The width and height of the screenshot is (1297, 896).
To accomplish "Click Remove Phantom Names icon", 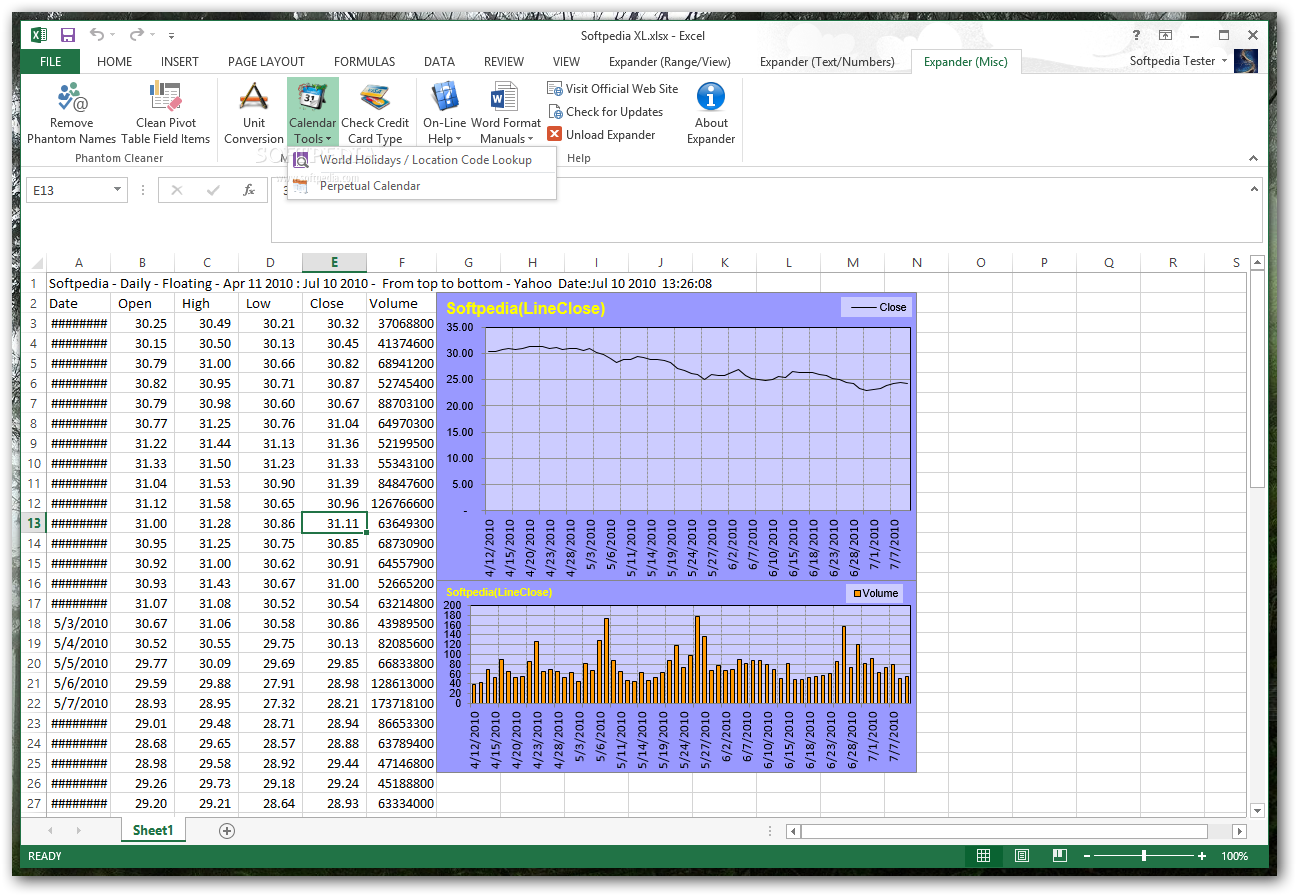I will pos(72,97).
